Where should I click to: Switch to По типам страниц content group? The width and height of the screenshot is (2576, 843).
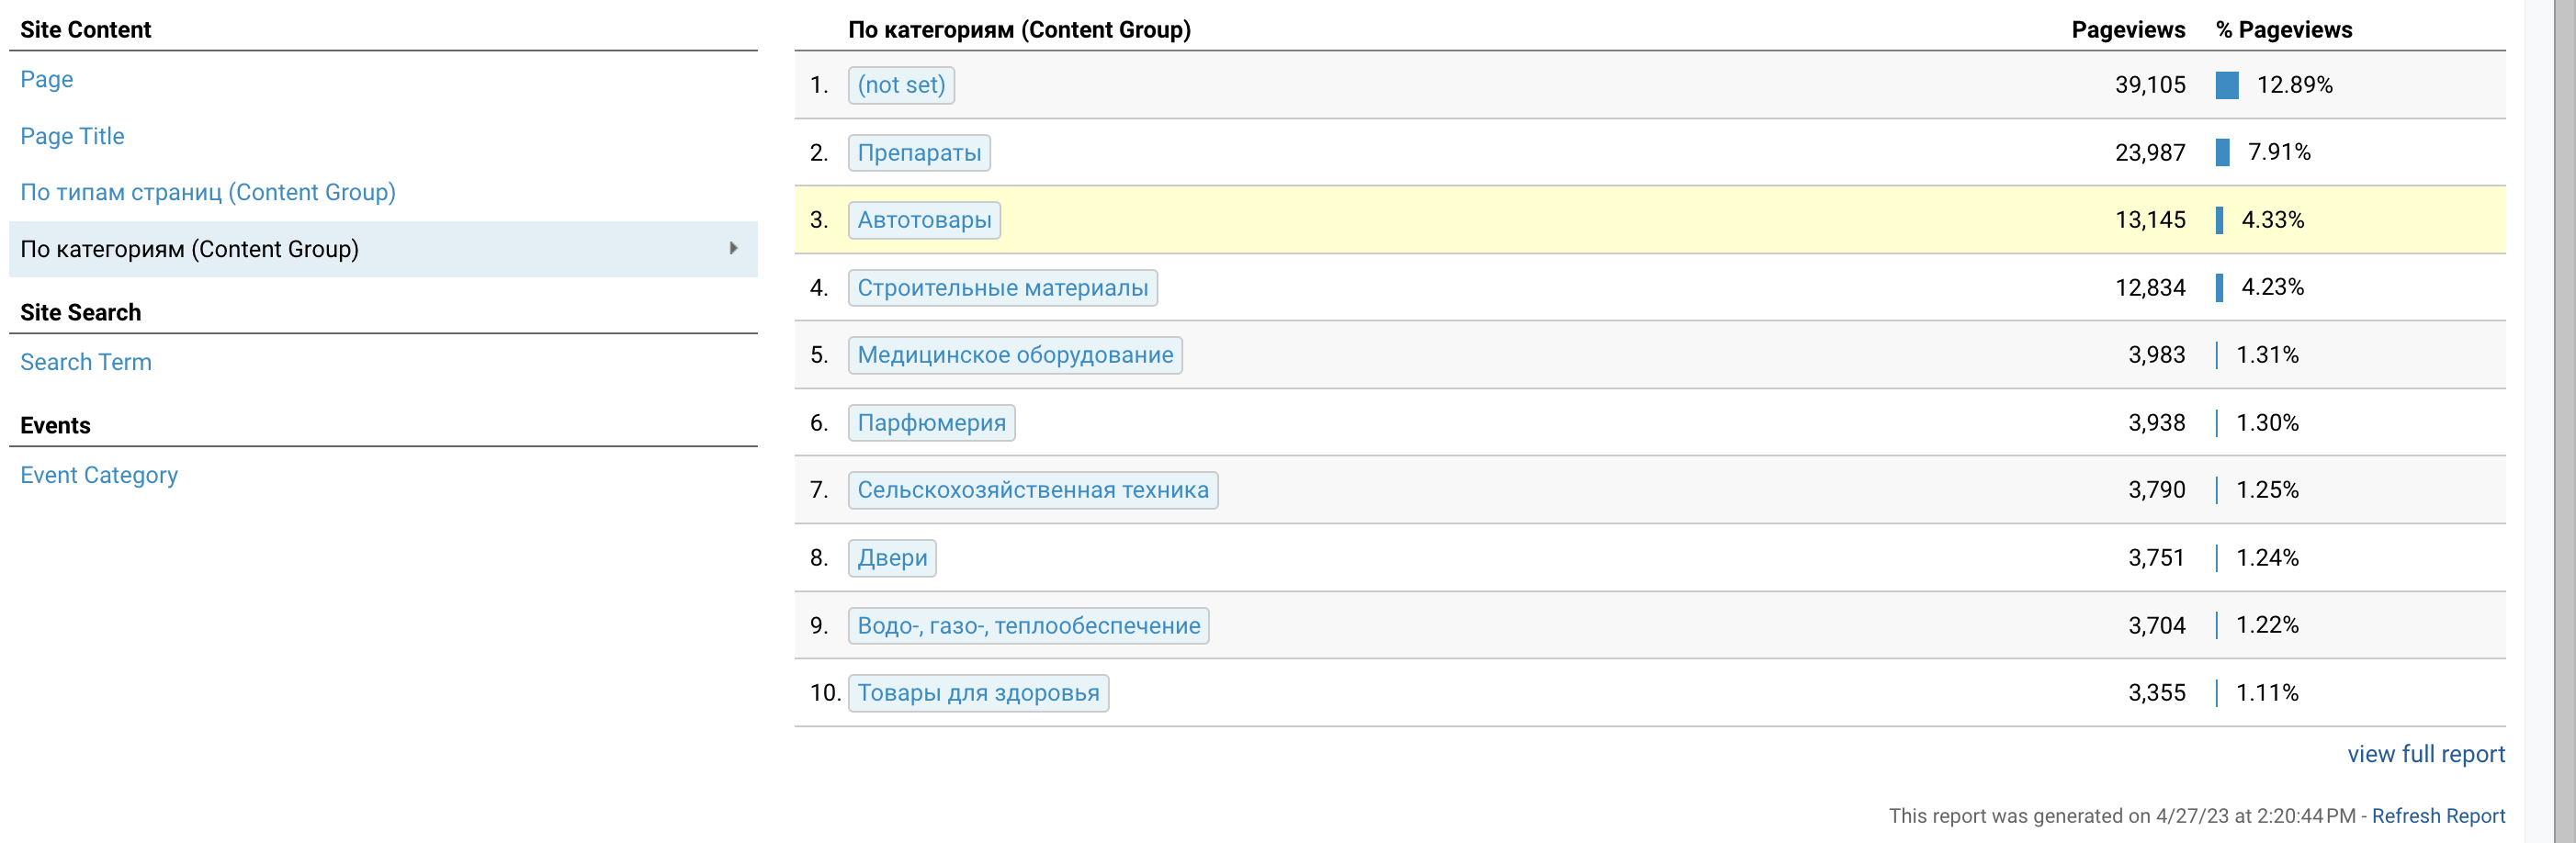point(207,192)
